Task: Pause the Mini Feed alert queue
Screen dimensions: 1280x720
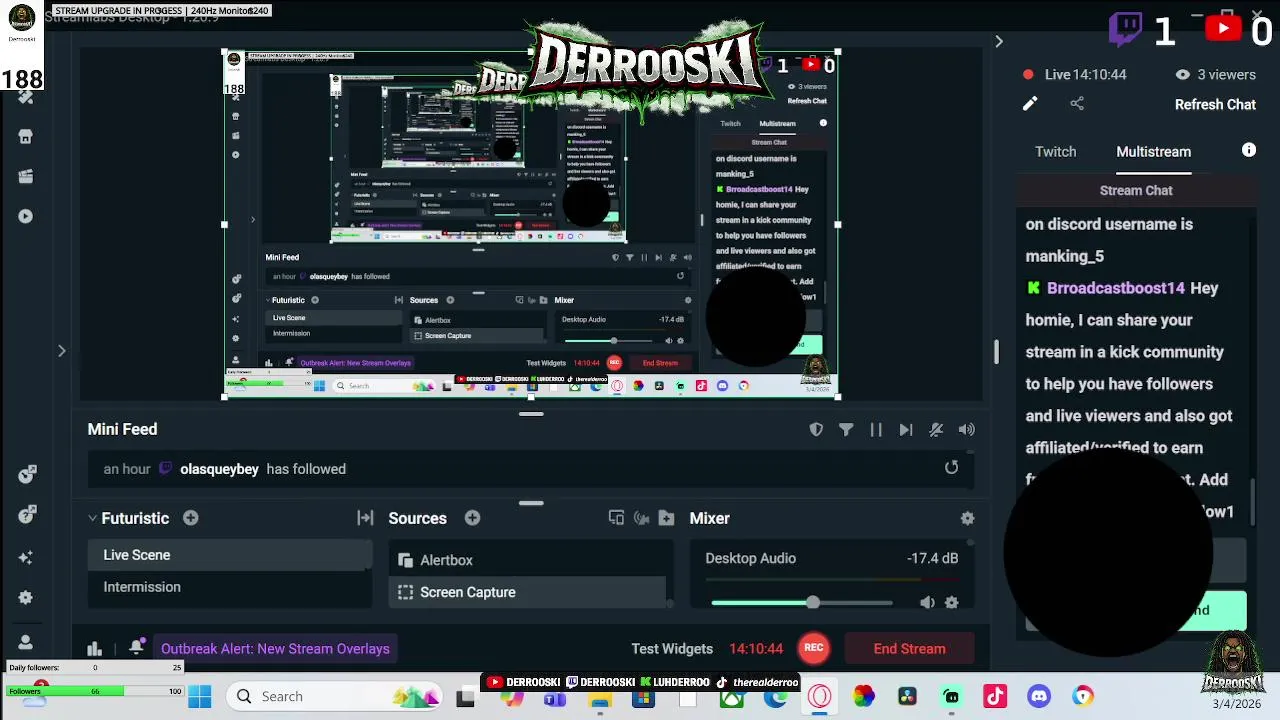Action: pos(876,429)
